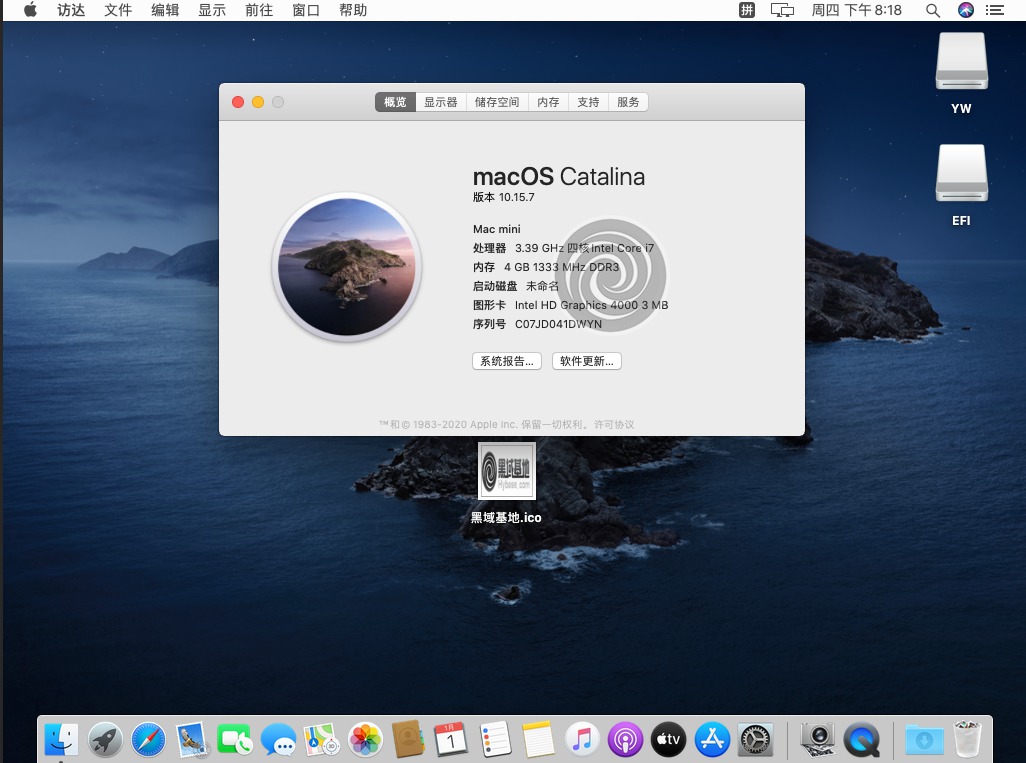This screenshot has height=763, width=1026.
Task: Launch Photos colorful flower icon
Action: click(365, 740)
